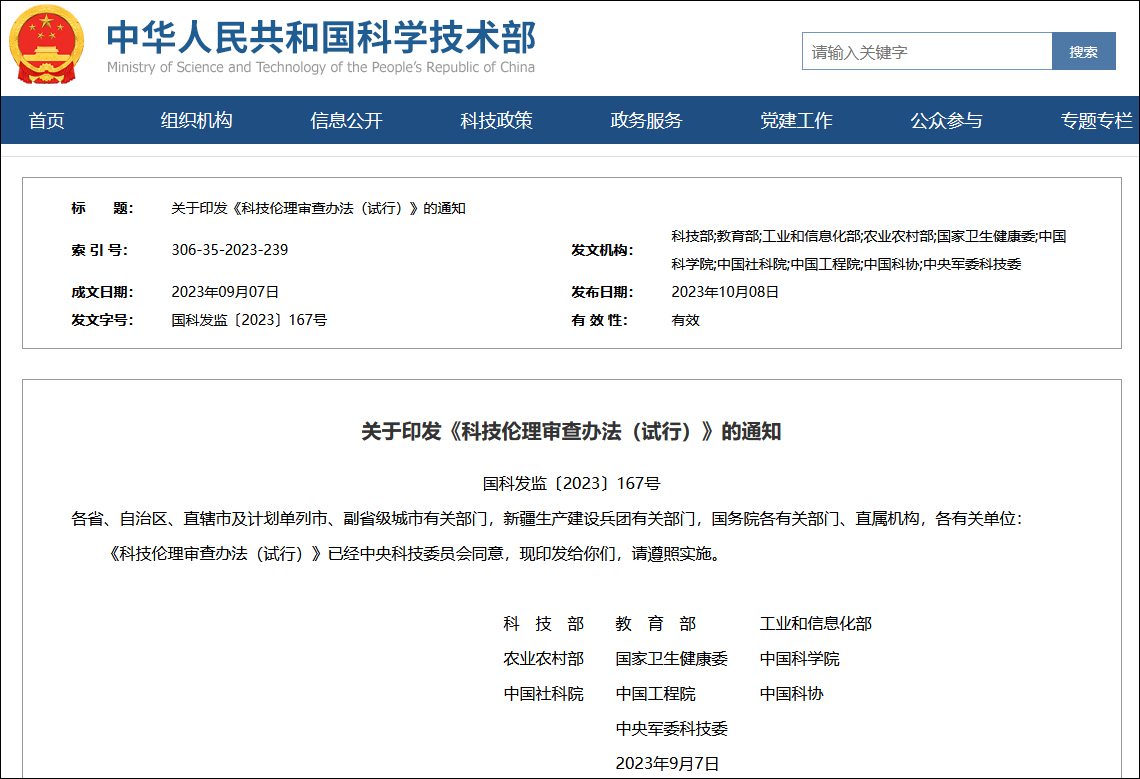1140x779 pixels.
Task: Click the 搜索 search button
Action: pyautogui.click(x=1083, y=52)
